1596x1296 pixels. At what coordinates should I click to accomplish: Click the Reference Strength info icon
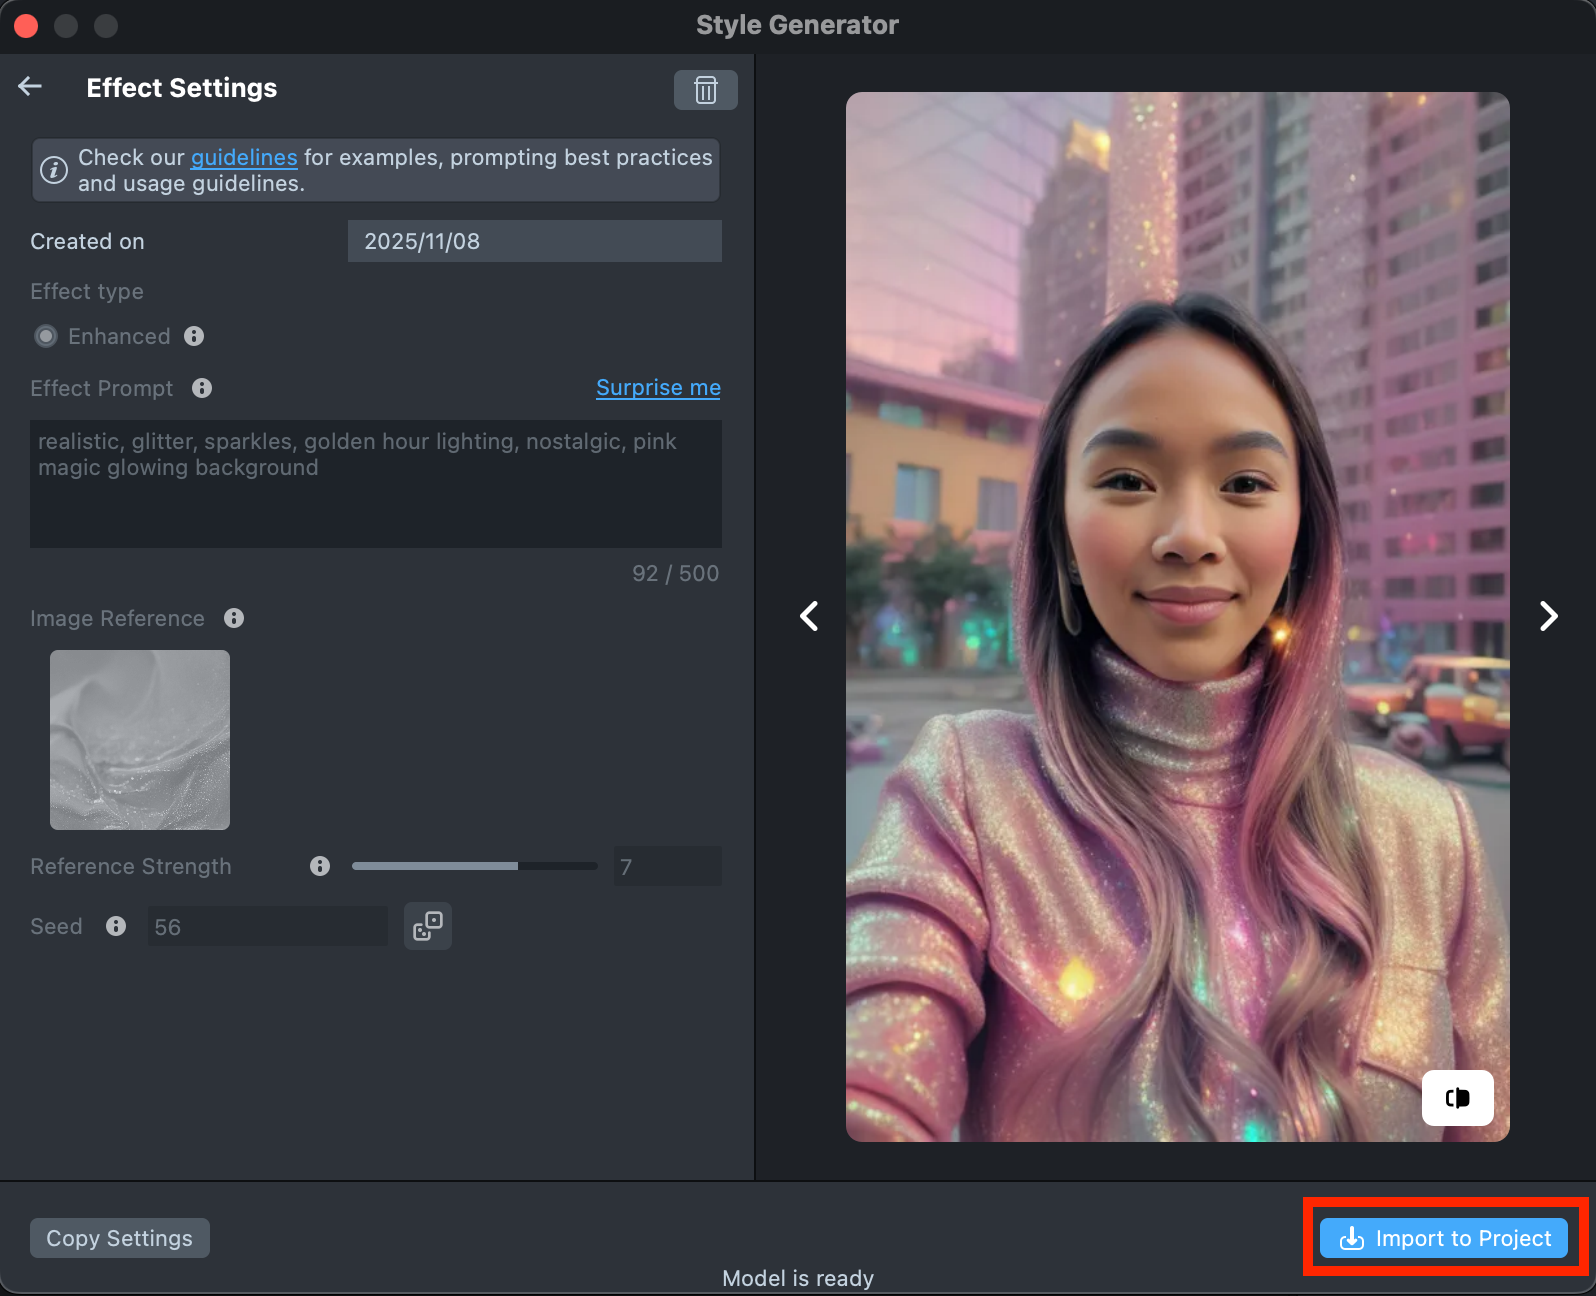click(x=320, y=866)
